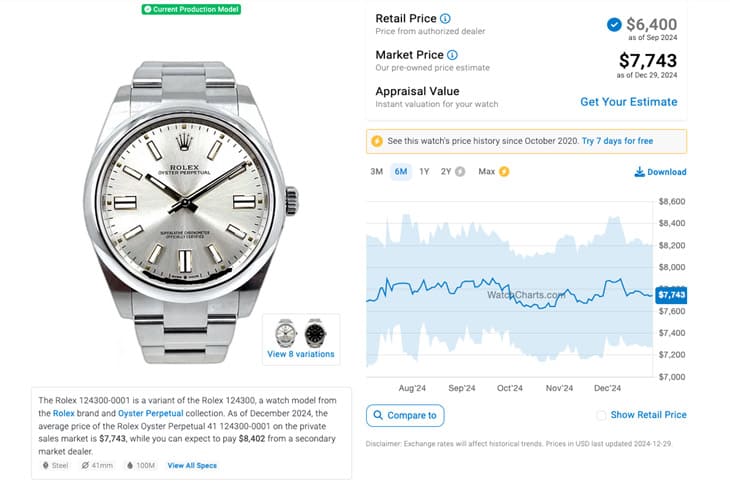Select the 6M time range

point(401,172)
